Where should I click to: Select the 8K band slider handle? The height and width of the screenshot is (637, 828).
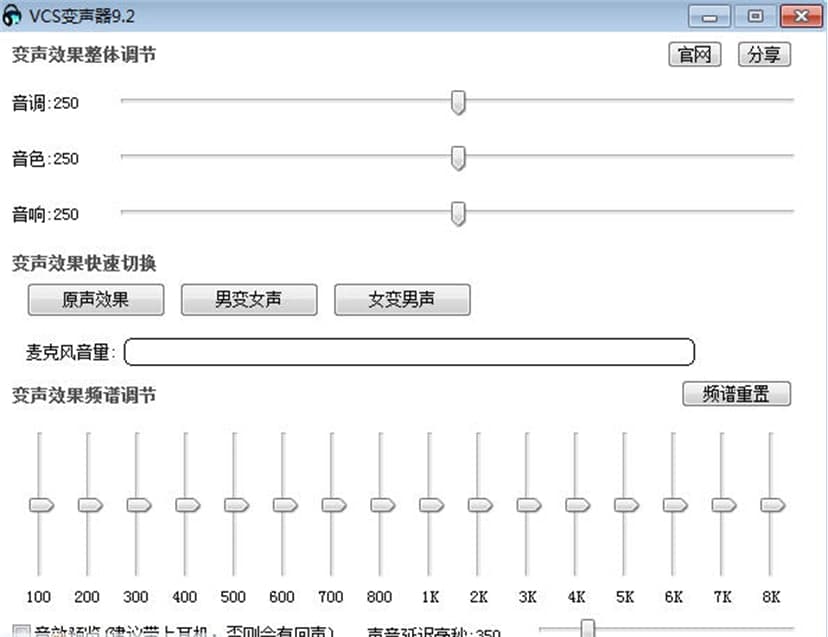[x=770, y=506]
